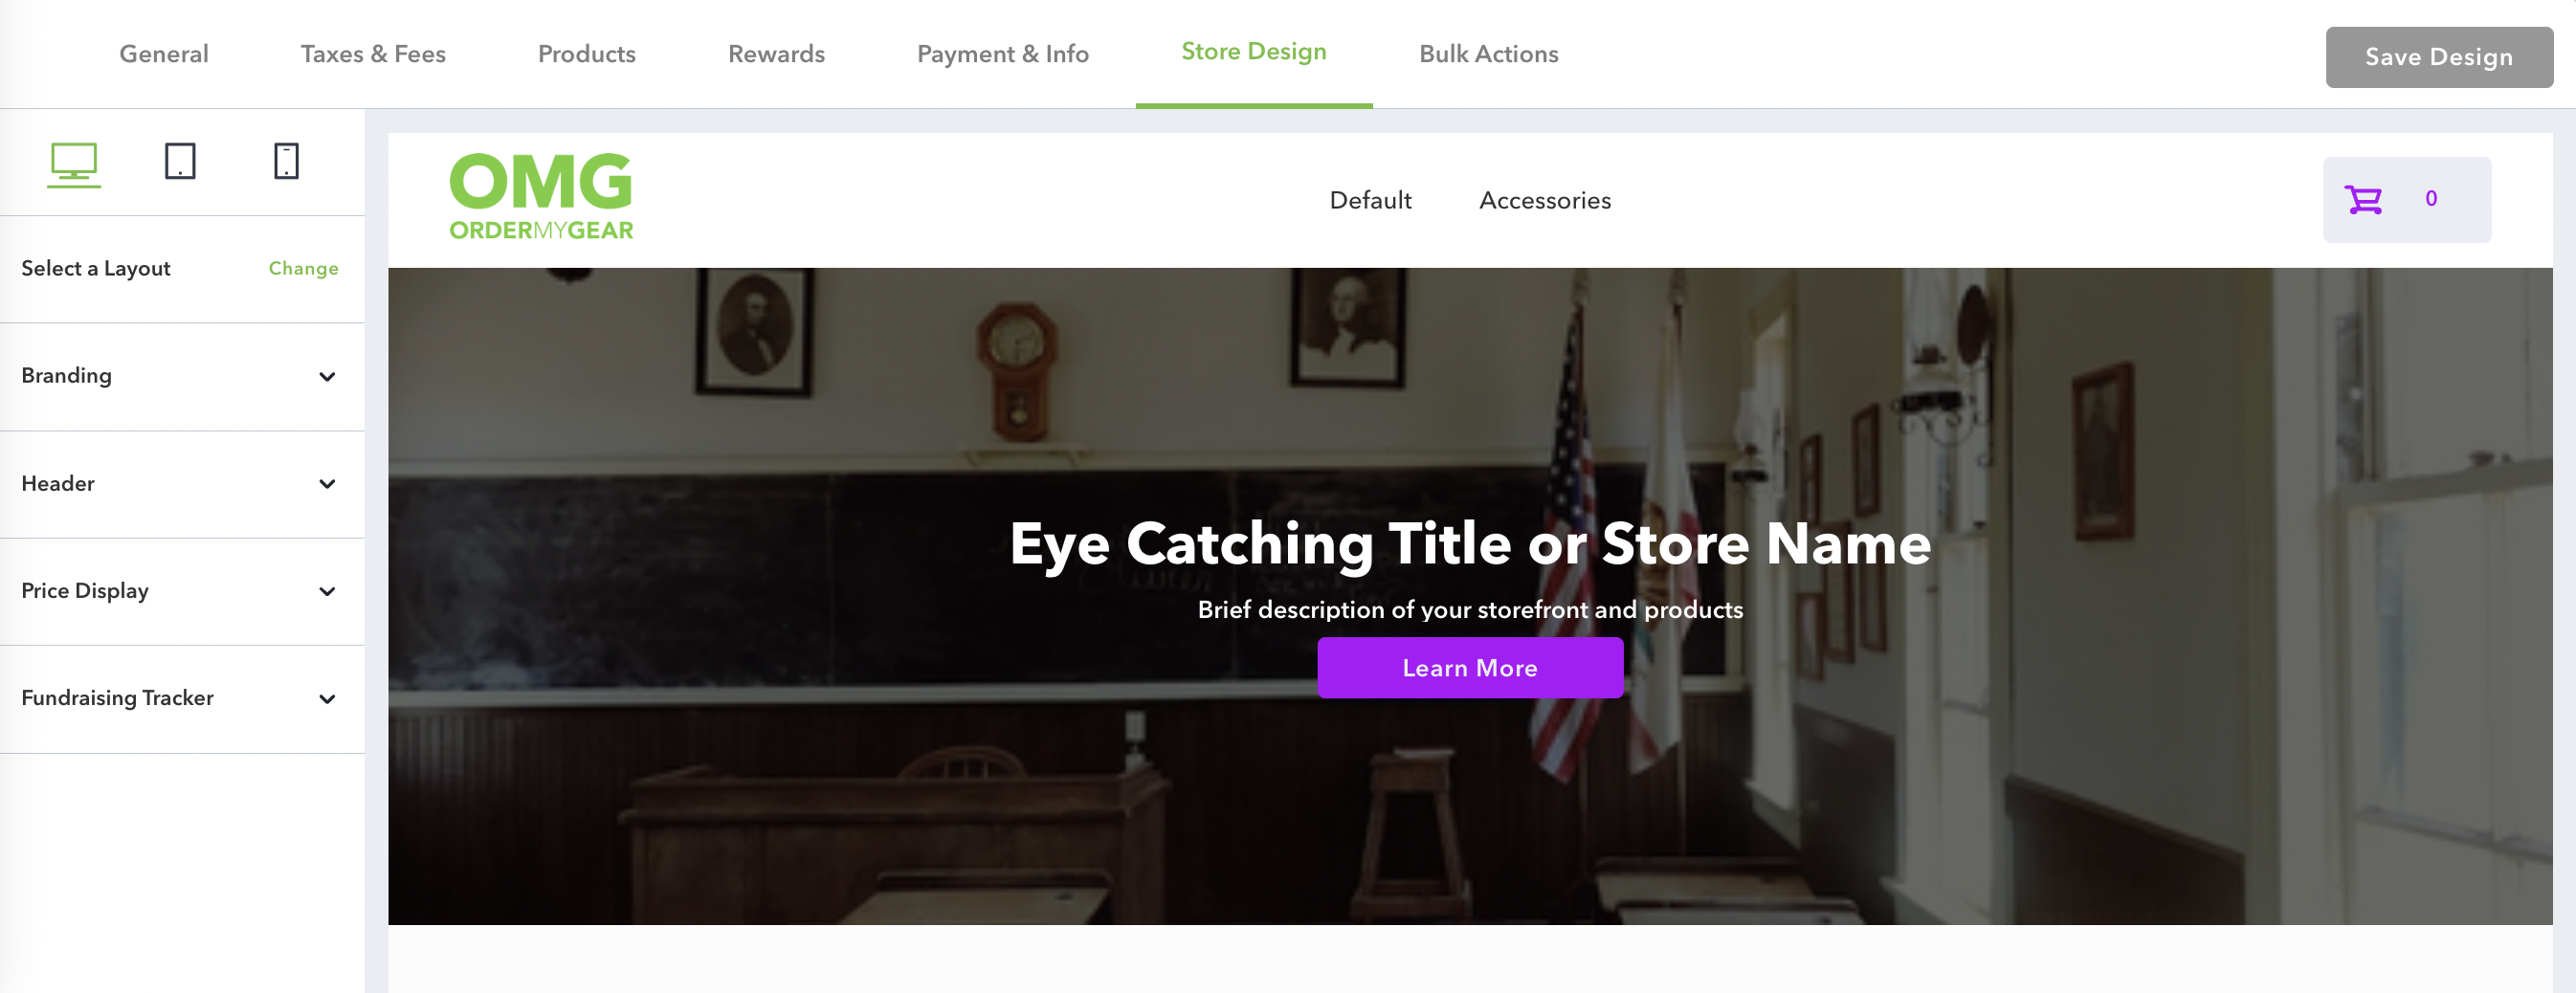Screen dimensions: 2576x993
Task: Select the Accessories store category
Action: [x=1545, y=201]
